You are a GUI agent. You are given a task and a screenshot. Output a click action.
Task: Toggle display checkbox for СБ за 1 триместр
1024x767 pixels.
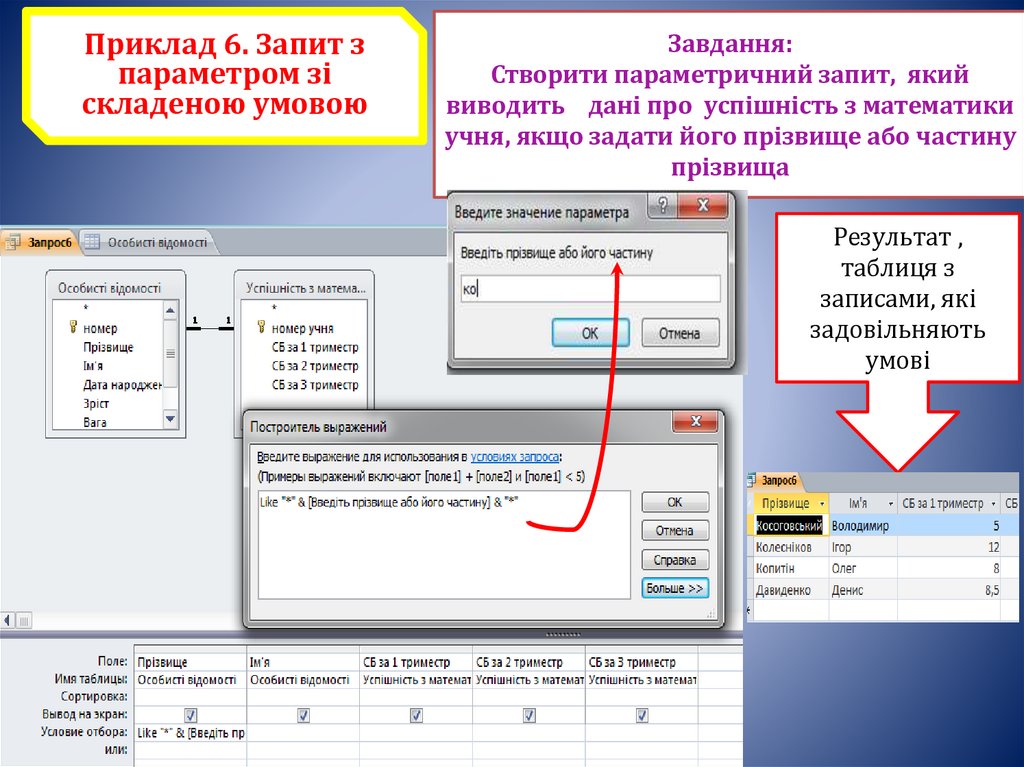pyautogui.click(x=416, y=715)
